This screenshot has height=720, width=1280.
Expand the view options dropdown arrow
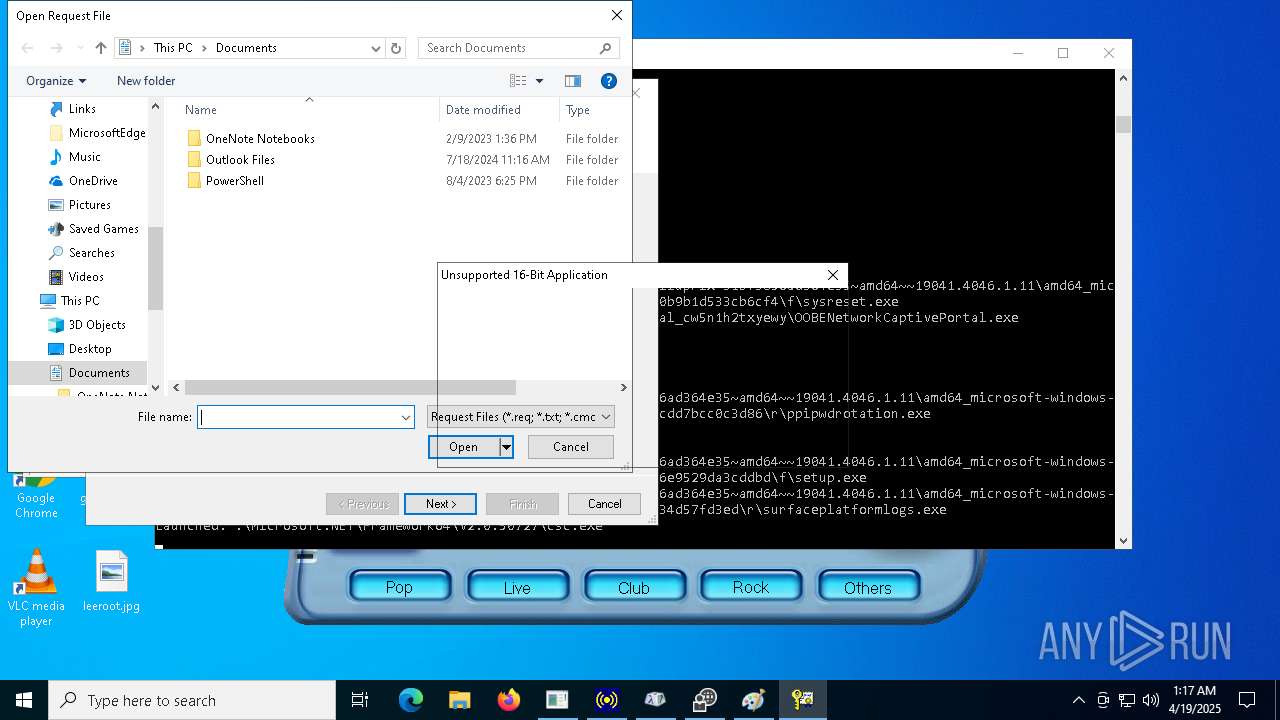(x=540, y=81)
